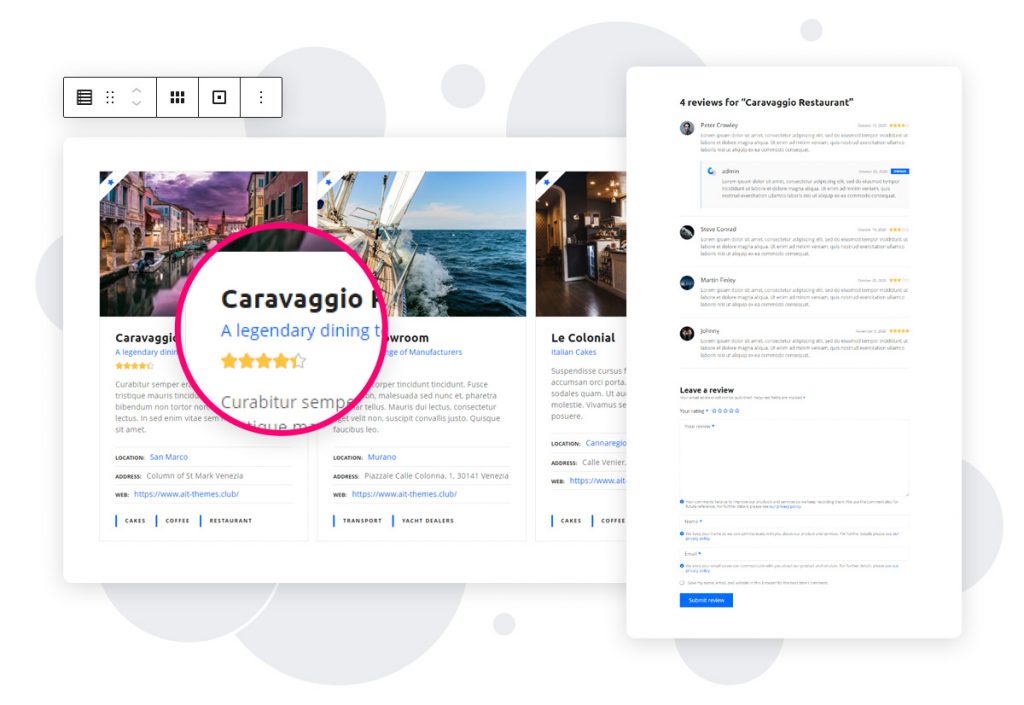Open privacy policy link below review box
Viewport: 1024px width, 705px height.
pyautogui.click(x=786, y=507)
